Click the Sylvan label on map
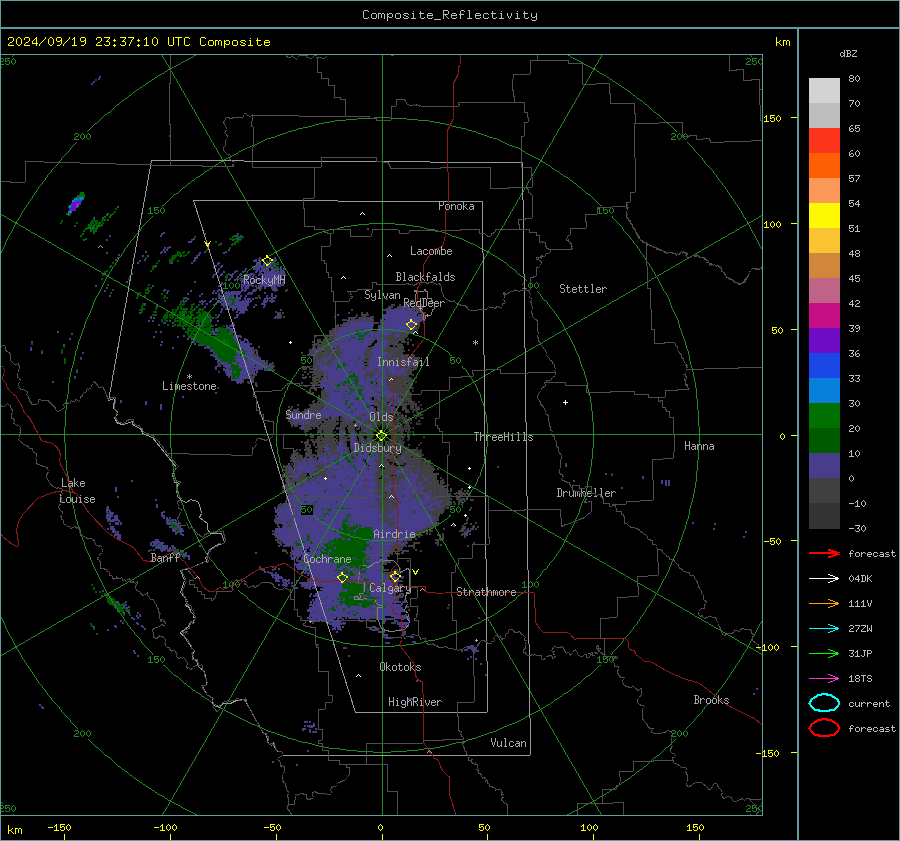This screenshot has width=900, height=841. pos(382,295)
